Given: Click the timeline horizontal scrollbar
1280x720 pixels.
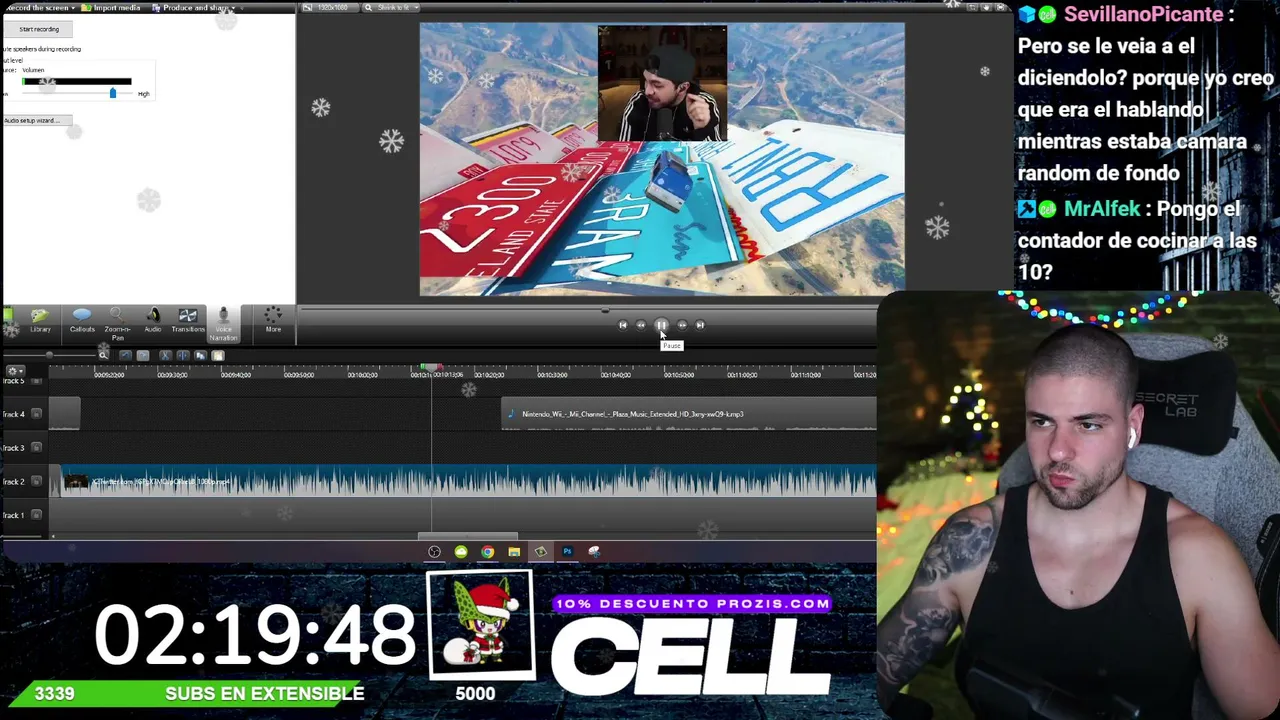Looking at the screenshot, I should (x=467, y=536).
